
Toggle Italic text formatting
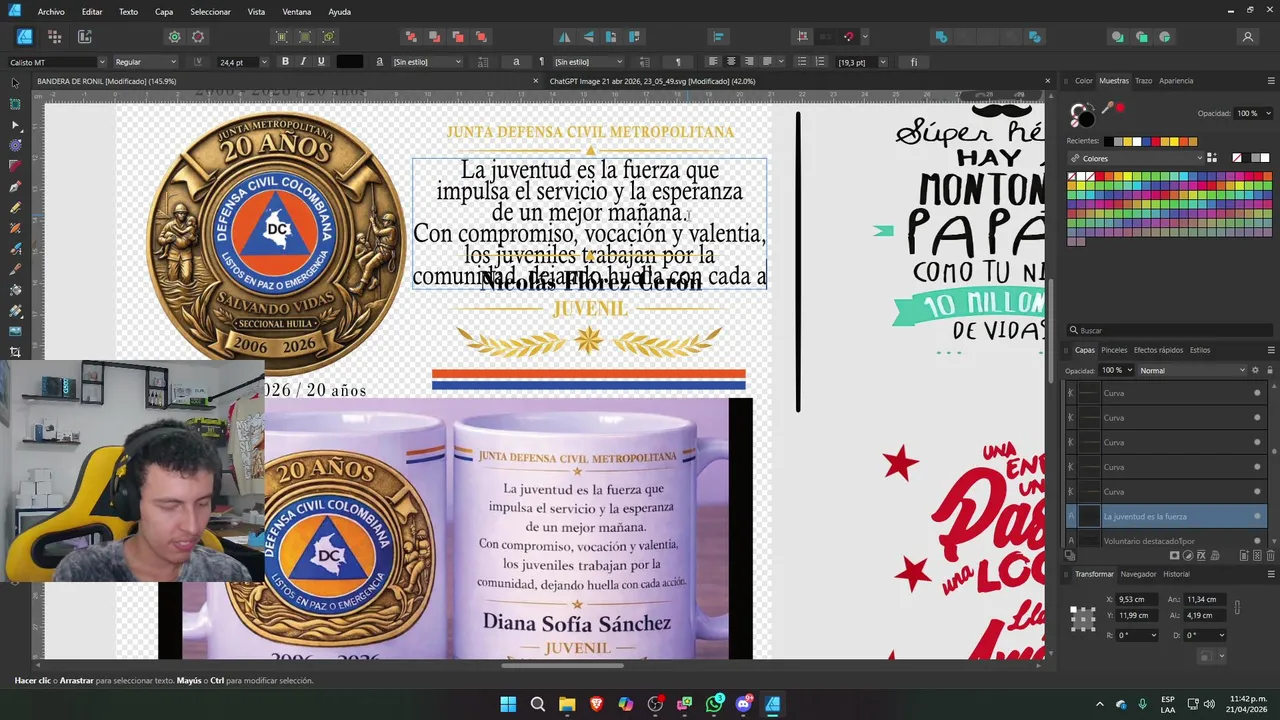[303, 62]
